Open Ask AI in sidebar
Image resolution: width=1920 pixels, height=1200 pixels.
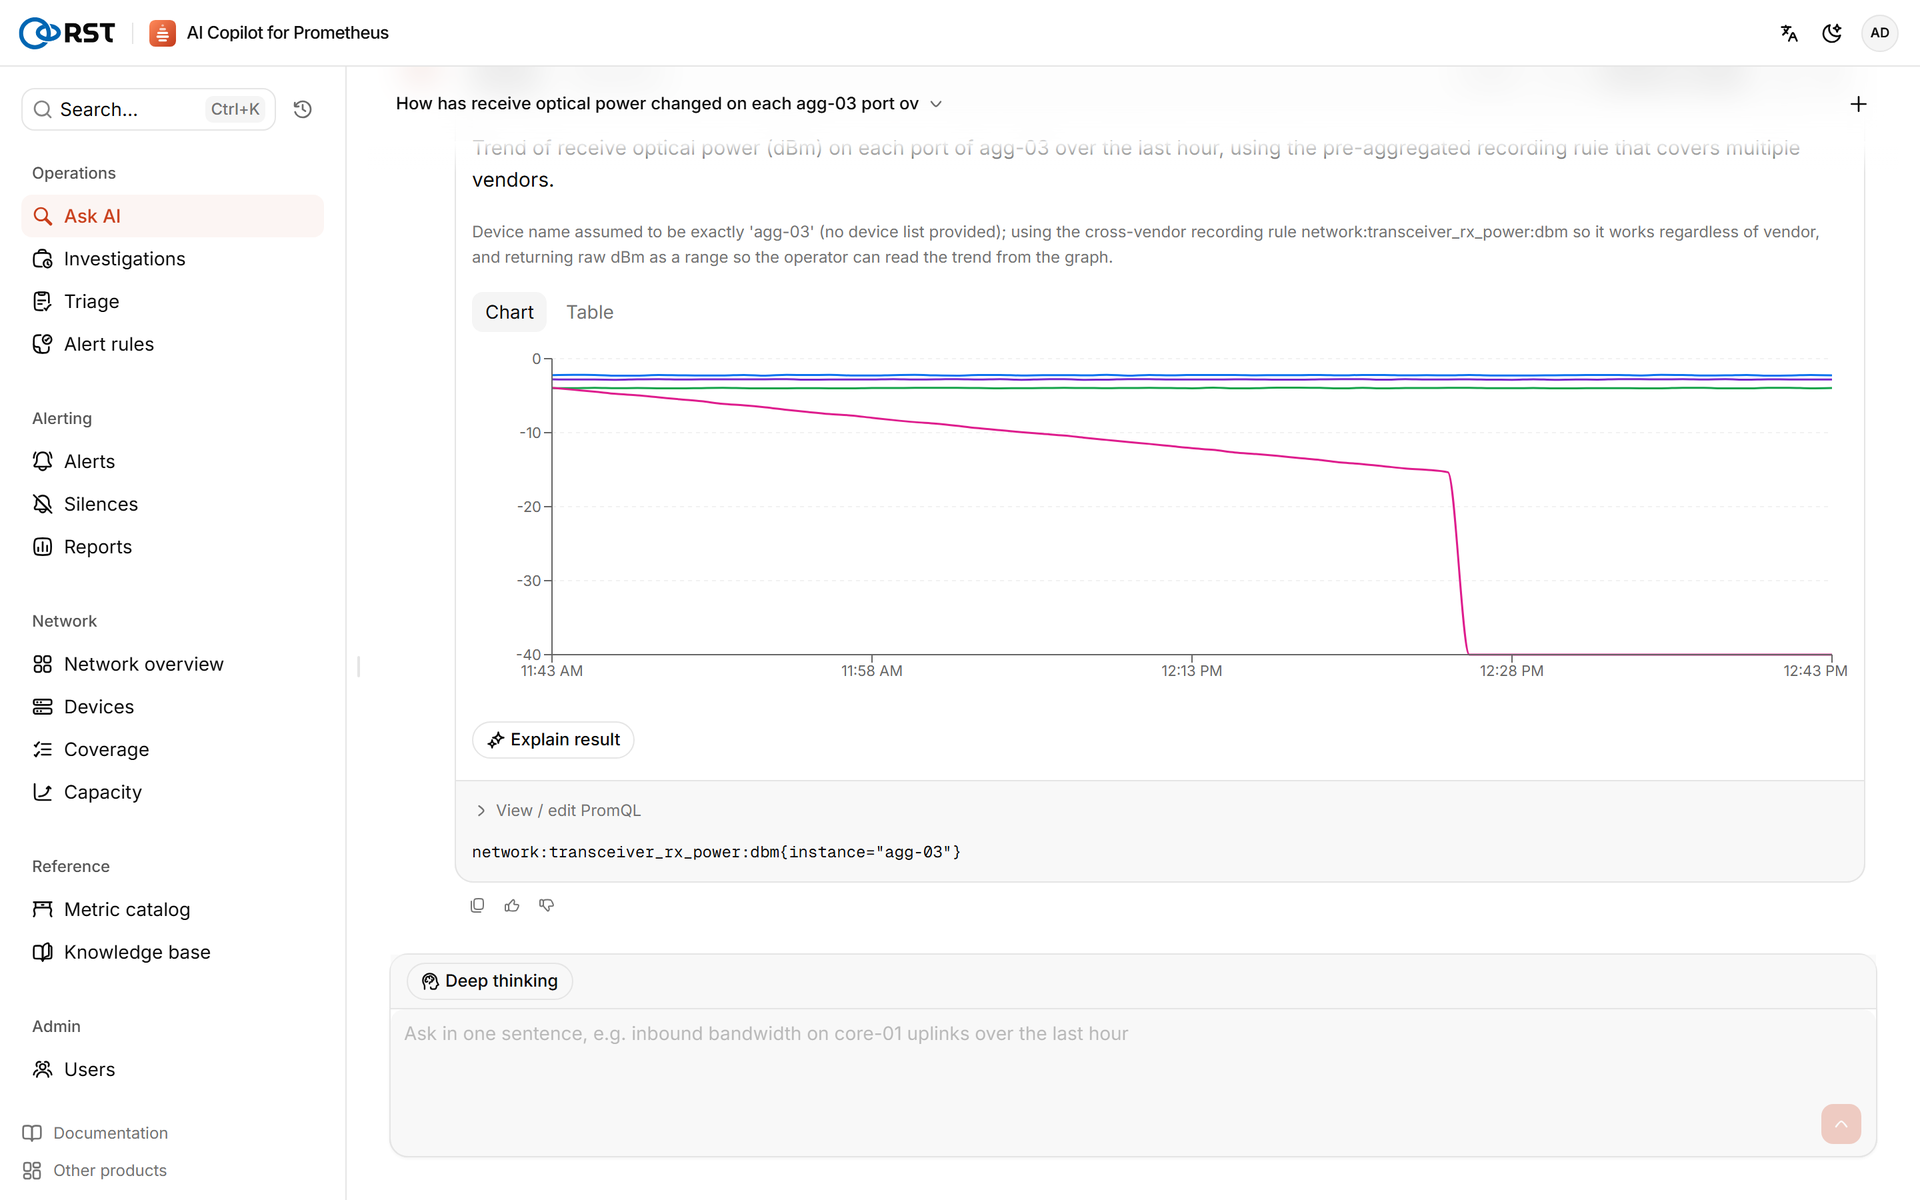pos(173,216)
